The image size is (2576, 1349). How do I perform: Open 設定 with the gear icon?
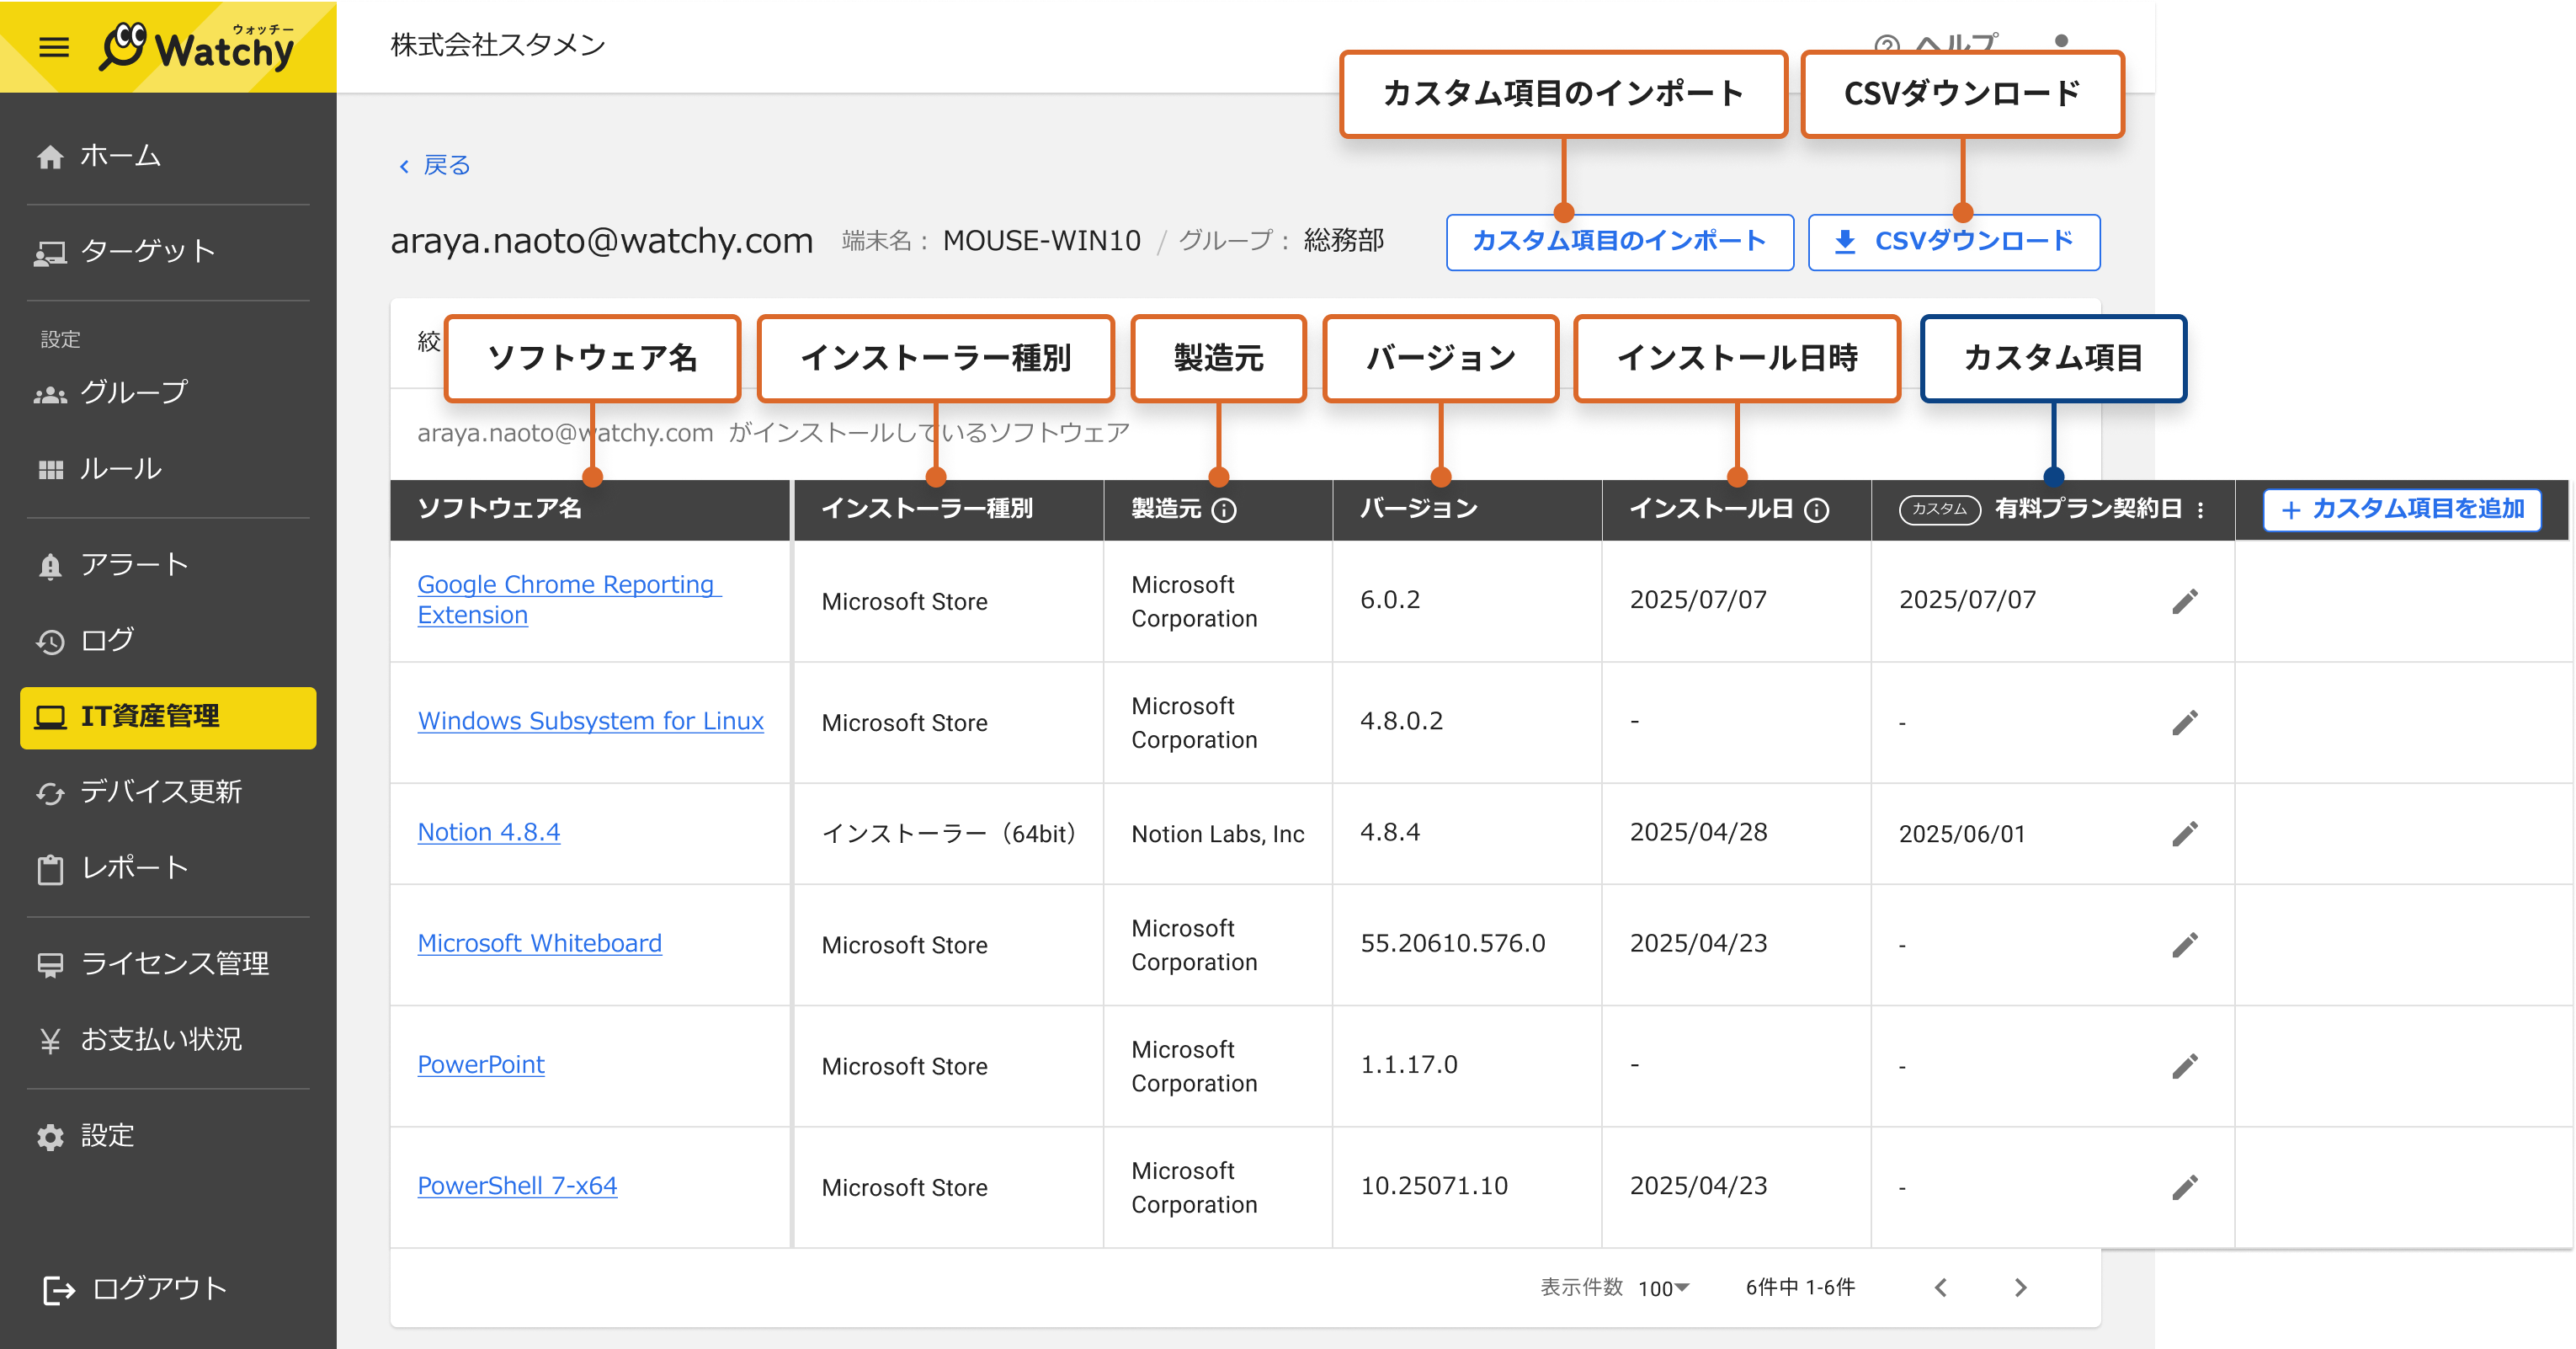[x=85, y=1136]
